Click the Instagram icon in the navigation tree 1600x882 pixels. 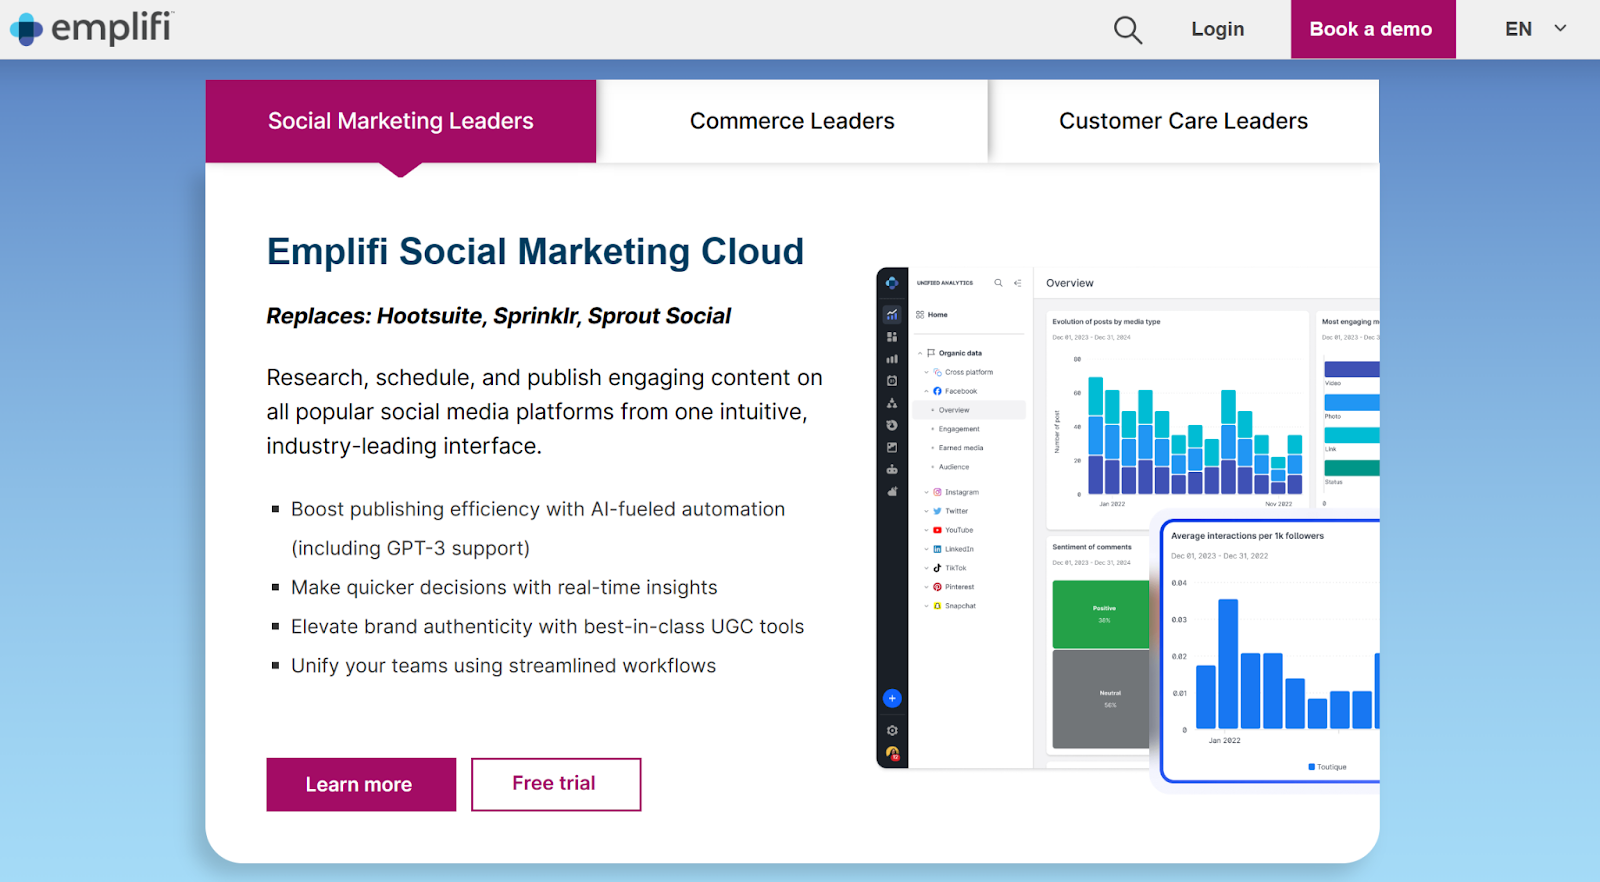tap(937, 492)
